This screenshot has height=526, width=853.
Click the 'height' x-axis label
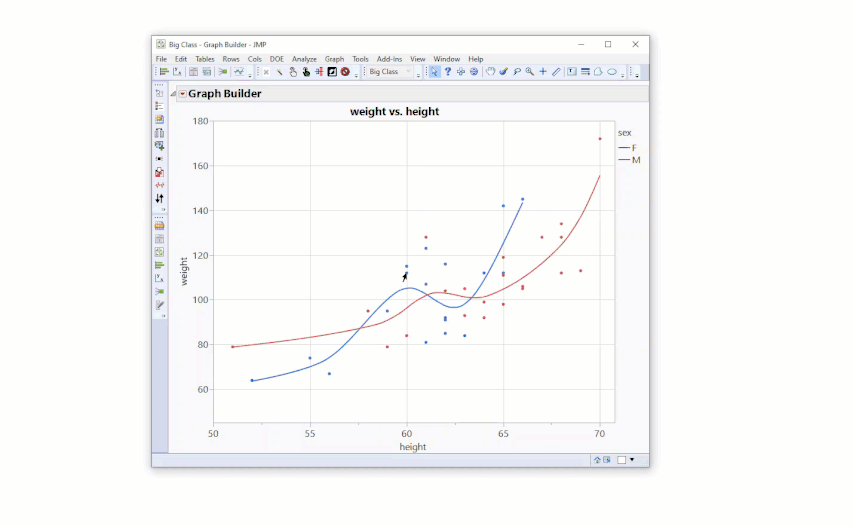tap(413, 447)
